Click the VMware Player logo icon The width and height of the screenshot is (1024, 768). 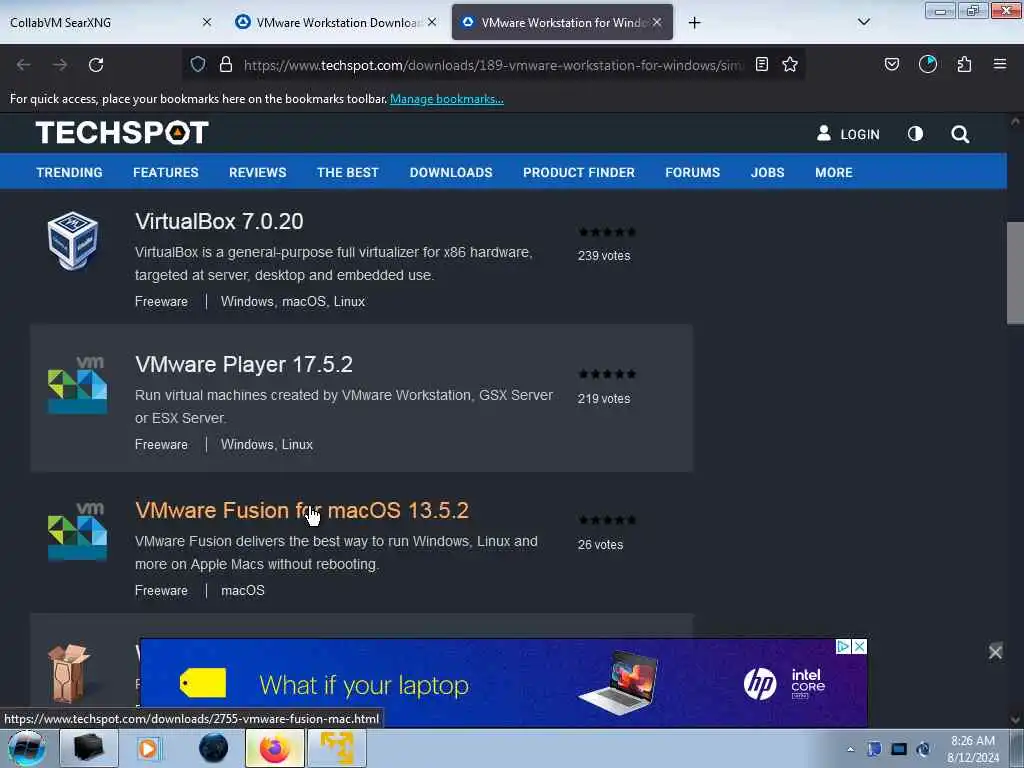(x=77, y=385)
